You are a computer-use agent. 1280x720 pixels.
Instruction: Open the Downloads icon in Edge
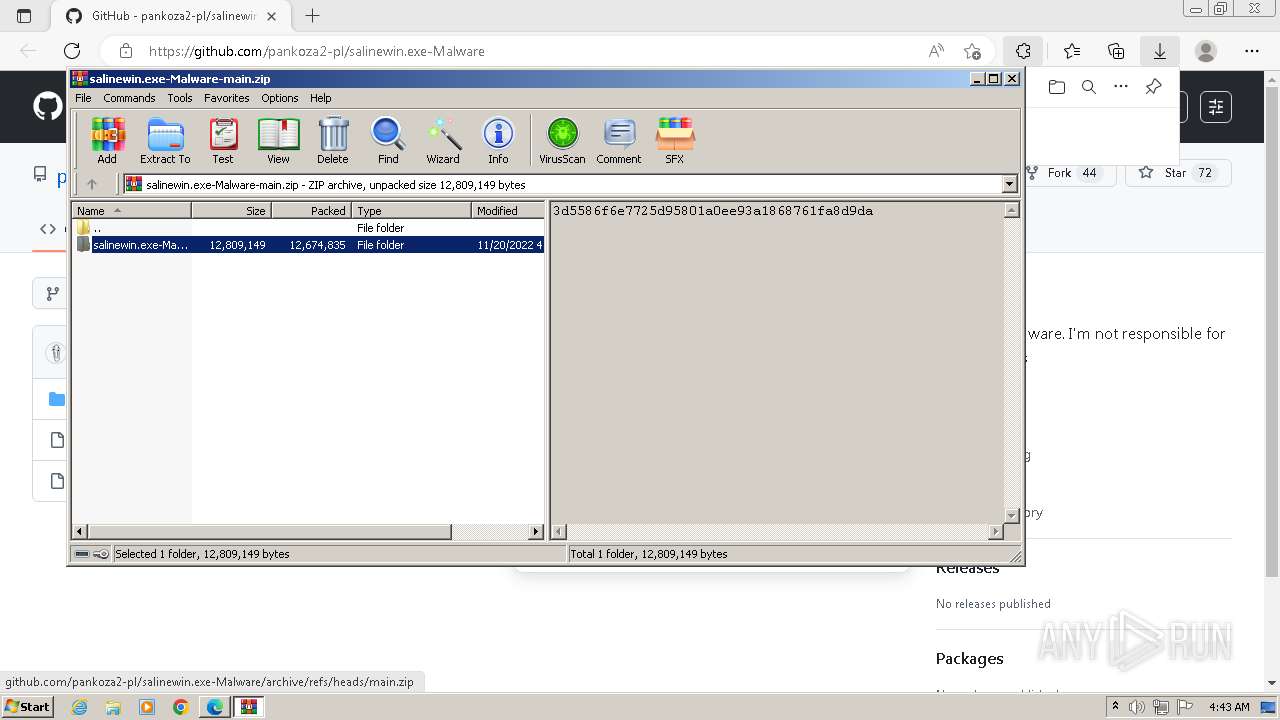[x=1160, y=51]
